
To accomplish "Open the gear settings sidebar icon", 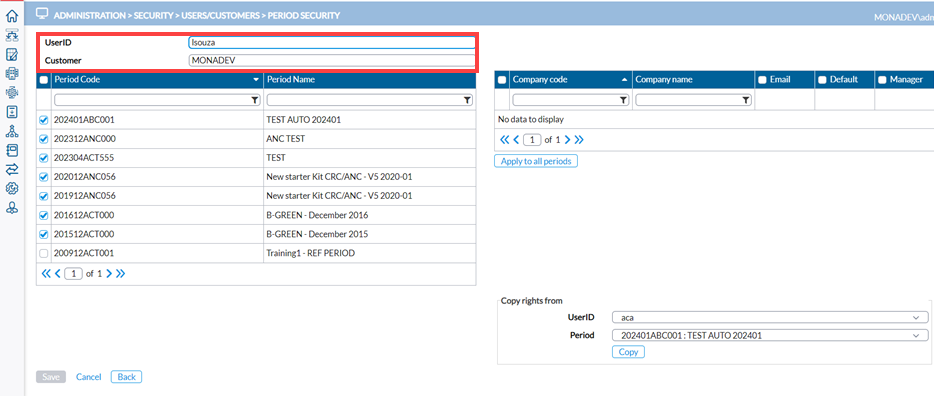I will [x=11, y=188].
